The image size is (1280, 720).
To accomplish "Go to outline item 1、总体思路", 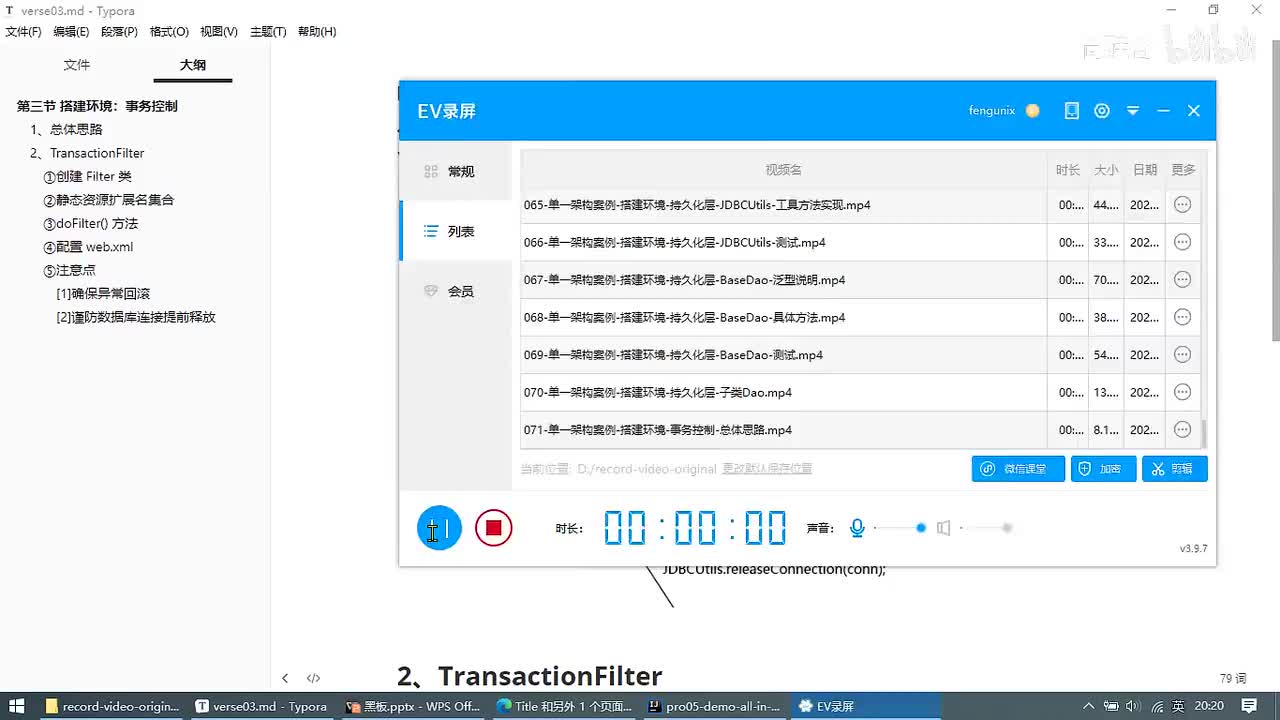I will click(66, 129).
